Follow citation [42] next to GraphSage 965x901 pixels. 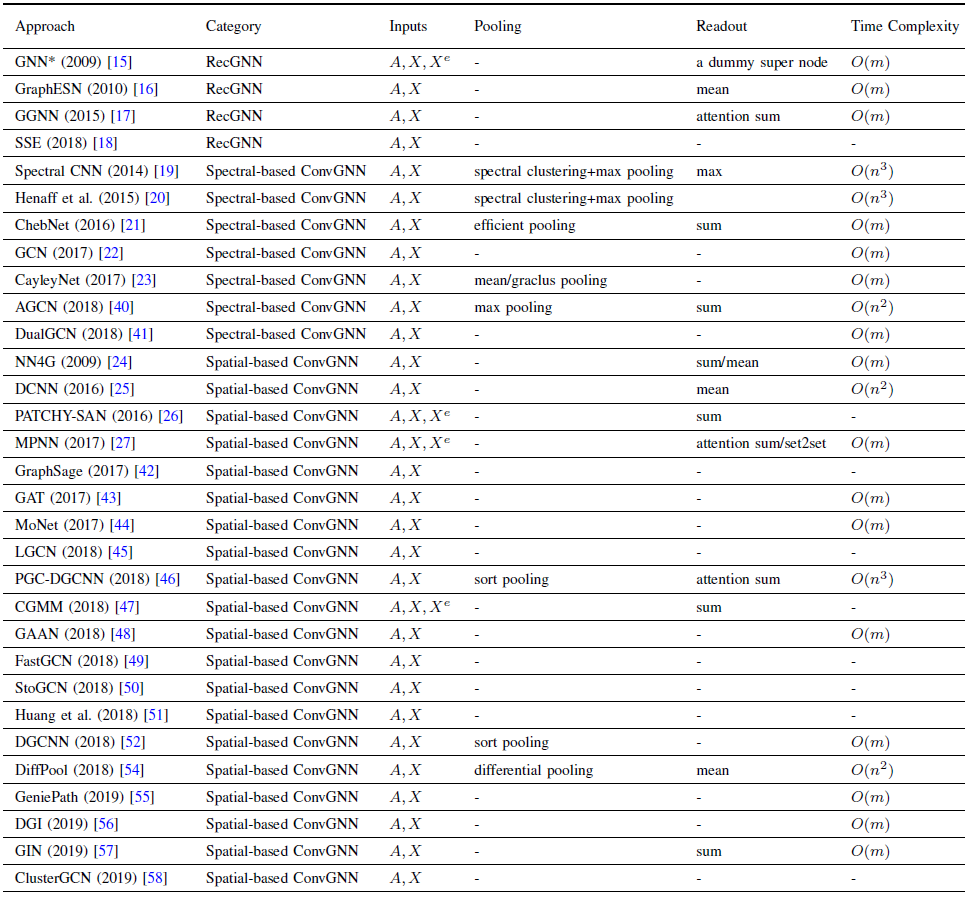146,471
